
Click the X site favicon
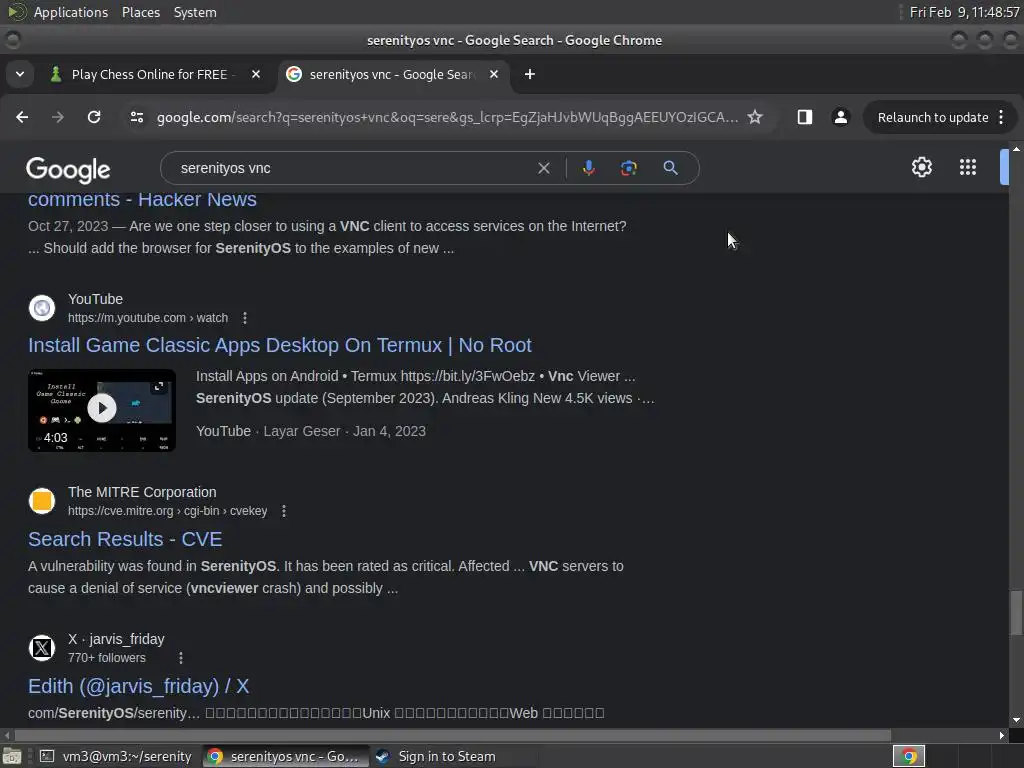42,648
